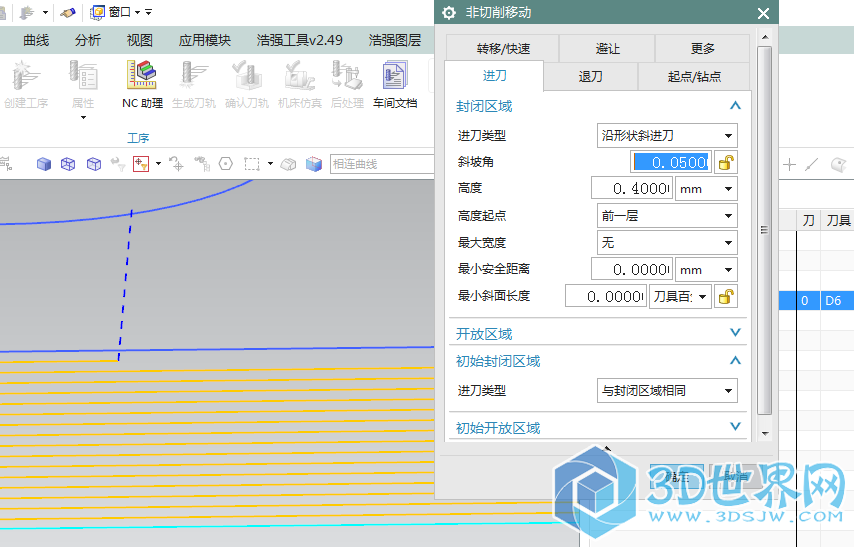Collapse the 封闭区域 section

(x=735, y=106)
